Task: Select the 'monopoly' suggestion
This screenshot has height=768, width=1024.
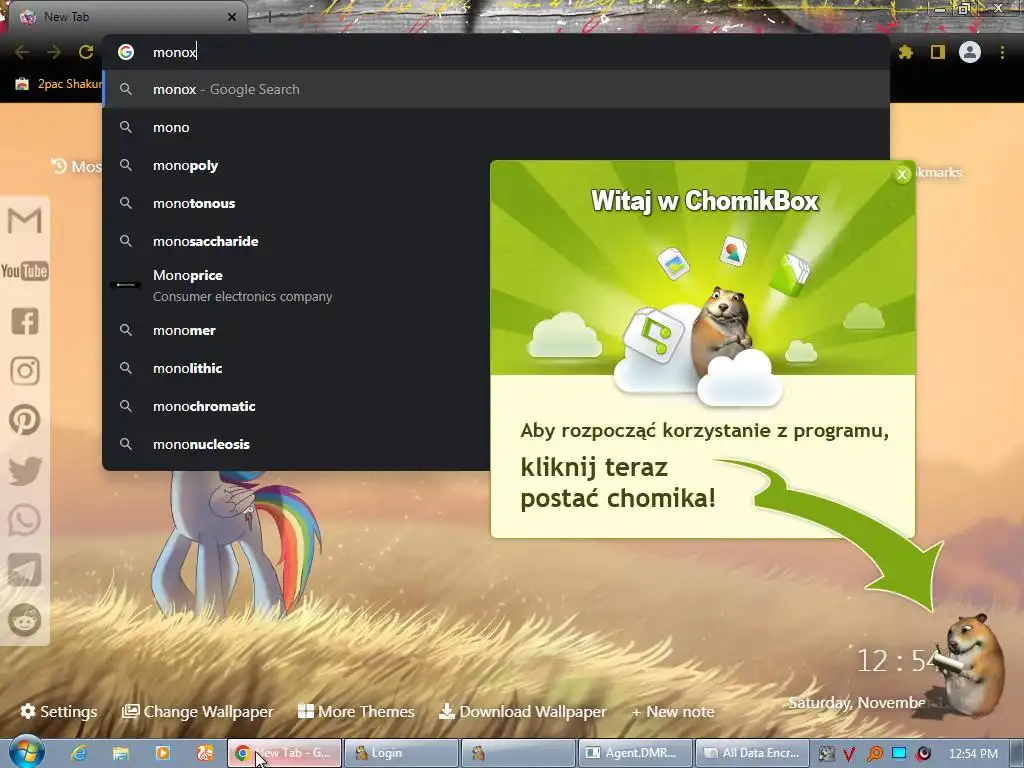Action: pos(296,165)
